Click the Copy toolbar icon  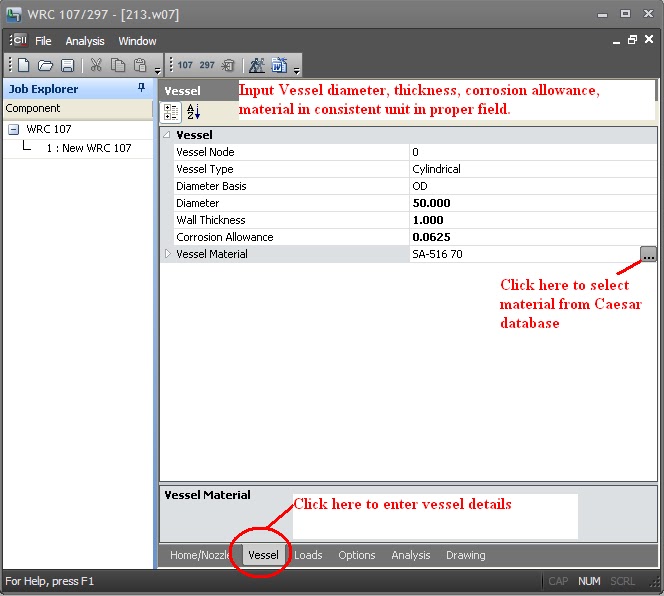point(118,65)
